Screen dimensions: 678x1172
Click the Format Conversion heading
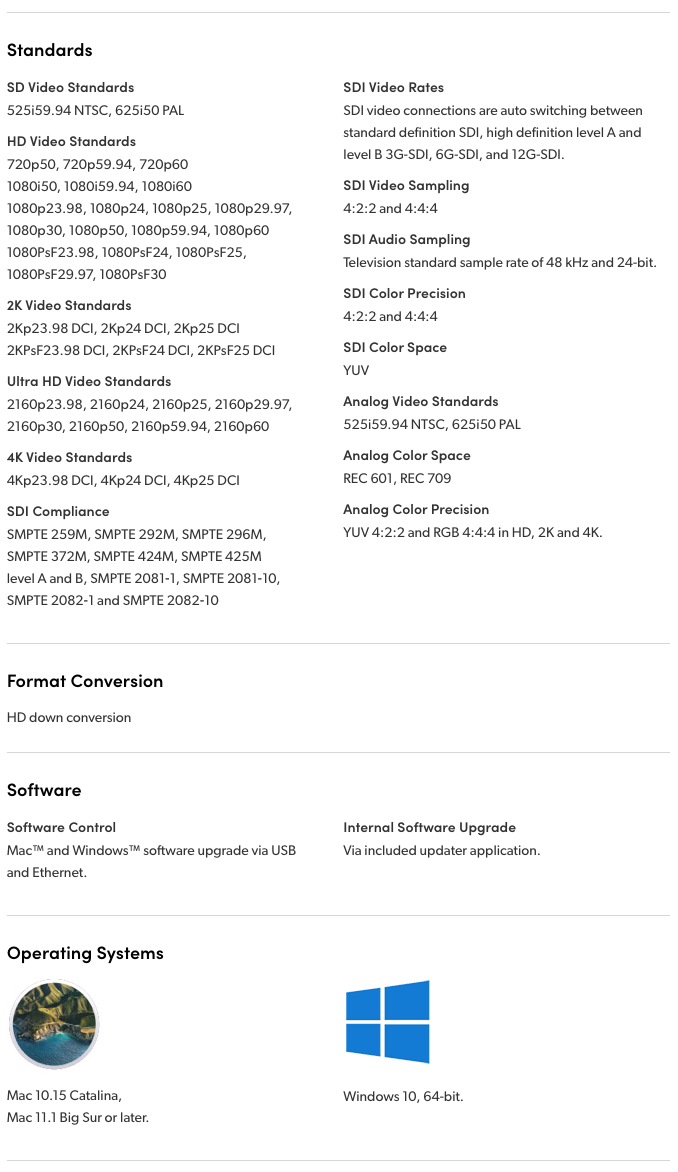(85, 681)
